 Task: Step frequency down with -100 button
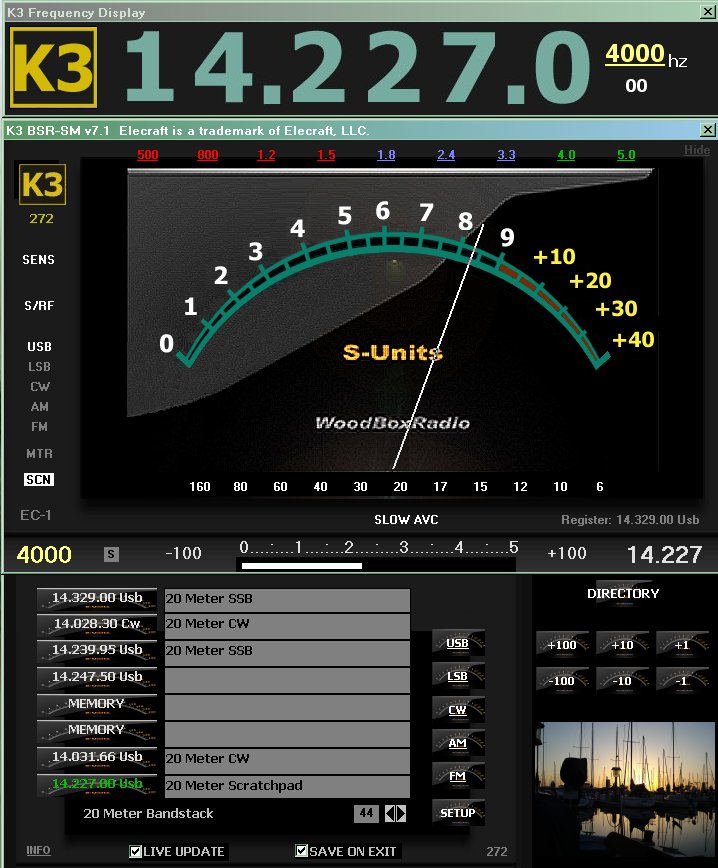[x=562, y=681]
